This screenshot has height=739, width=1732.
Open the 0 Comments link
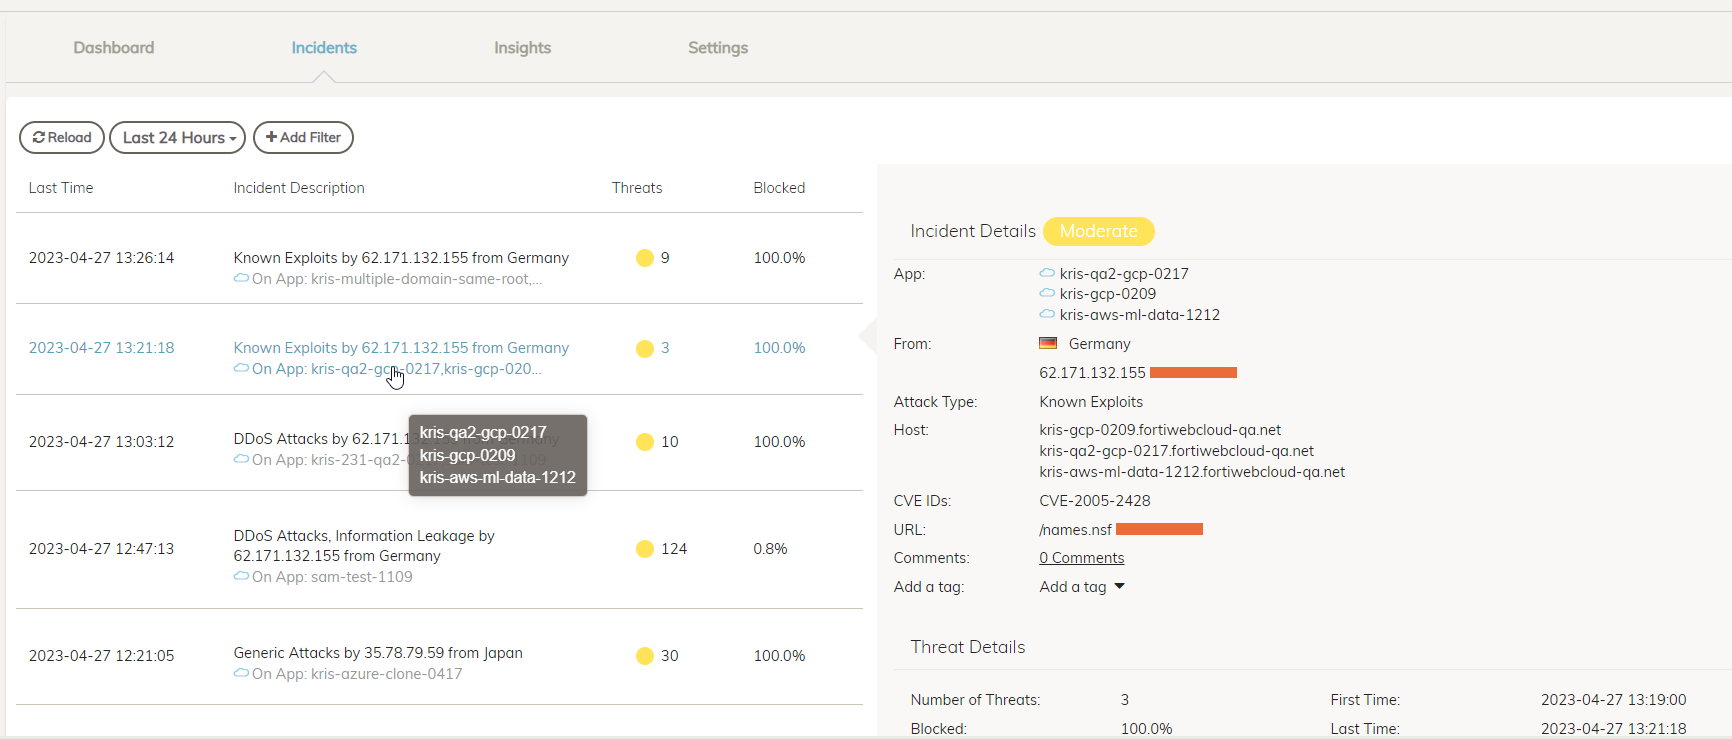1081,558
